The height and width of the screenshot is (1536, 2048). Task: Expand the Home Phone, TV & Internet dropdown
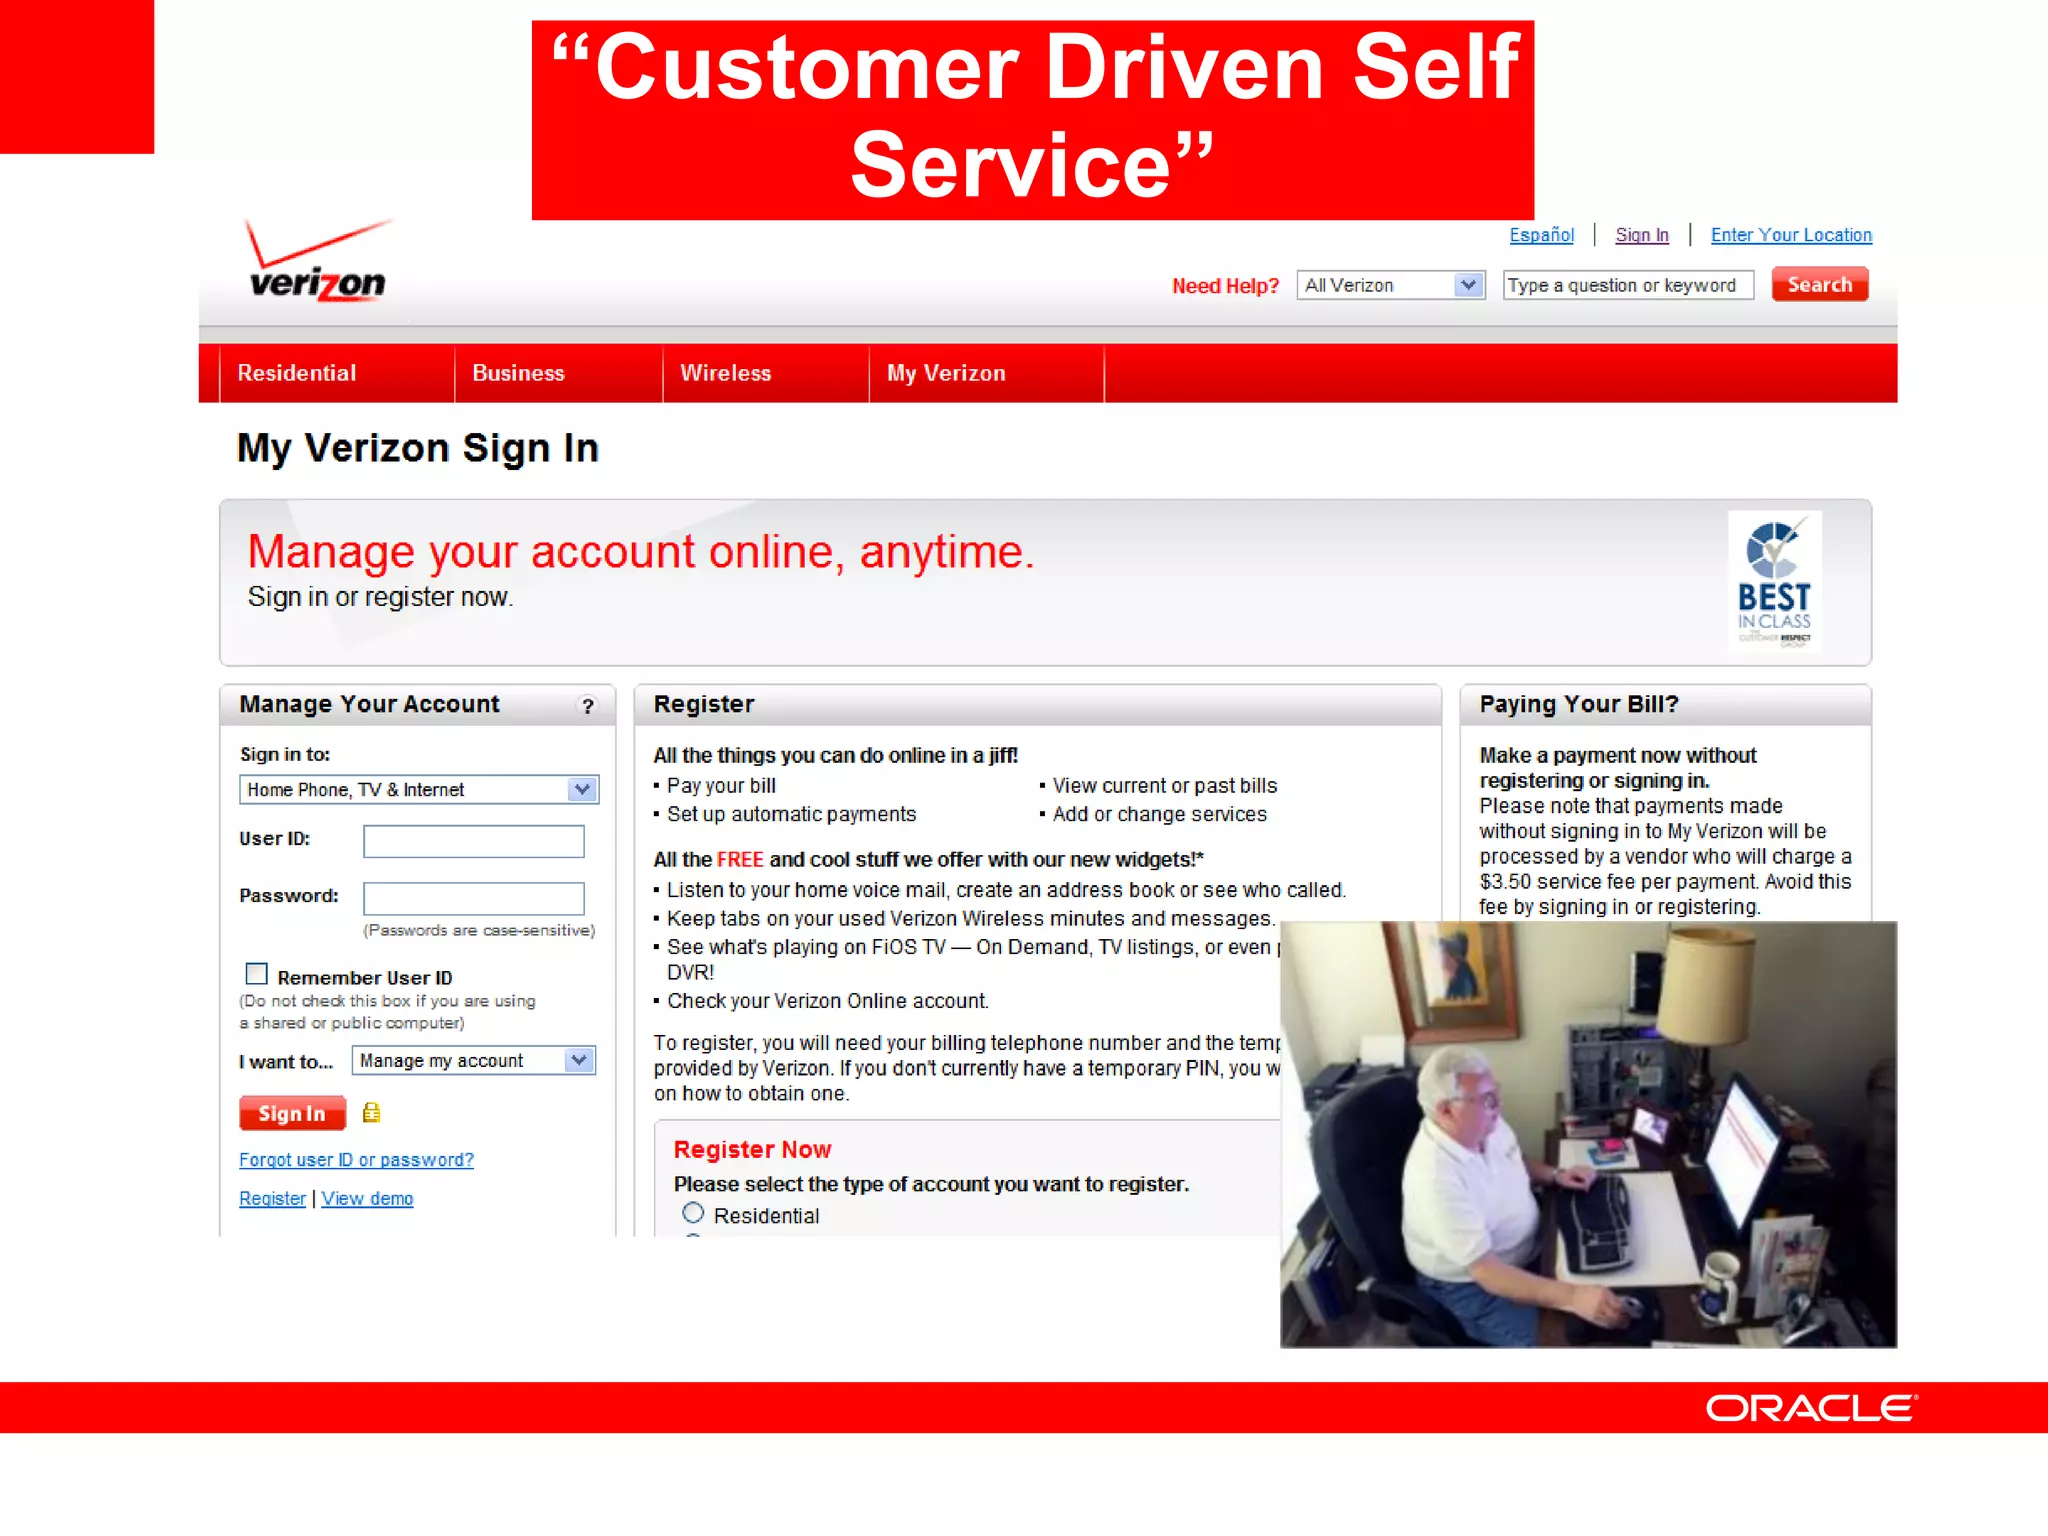pyautogui.click(x=419, y=789)
